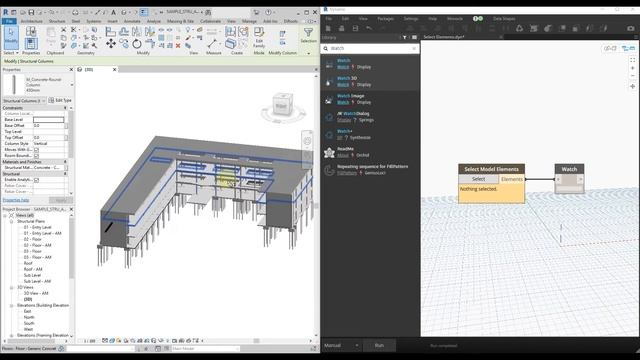Image resolution: width=640 pixels, height=360 pixels.
Task: Select 'ReadMe' library result
Action: tap(370, 152)
